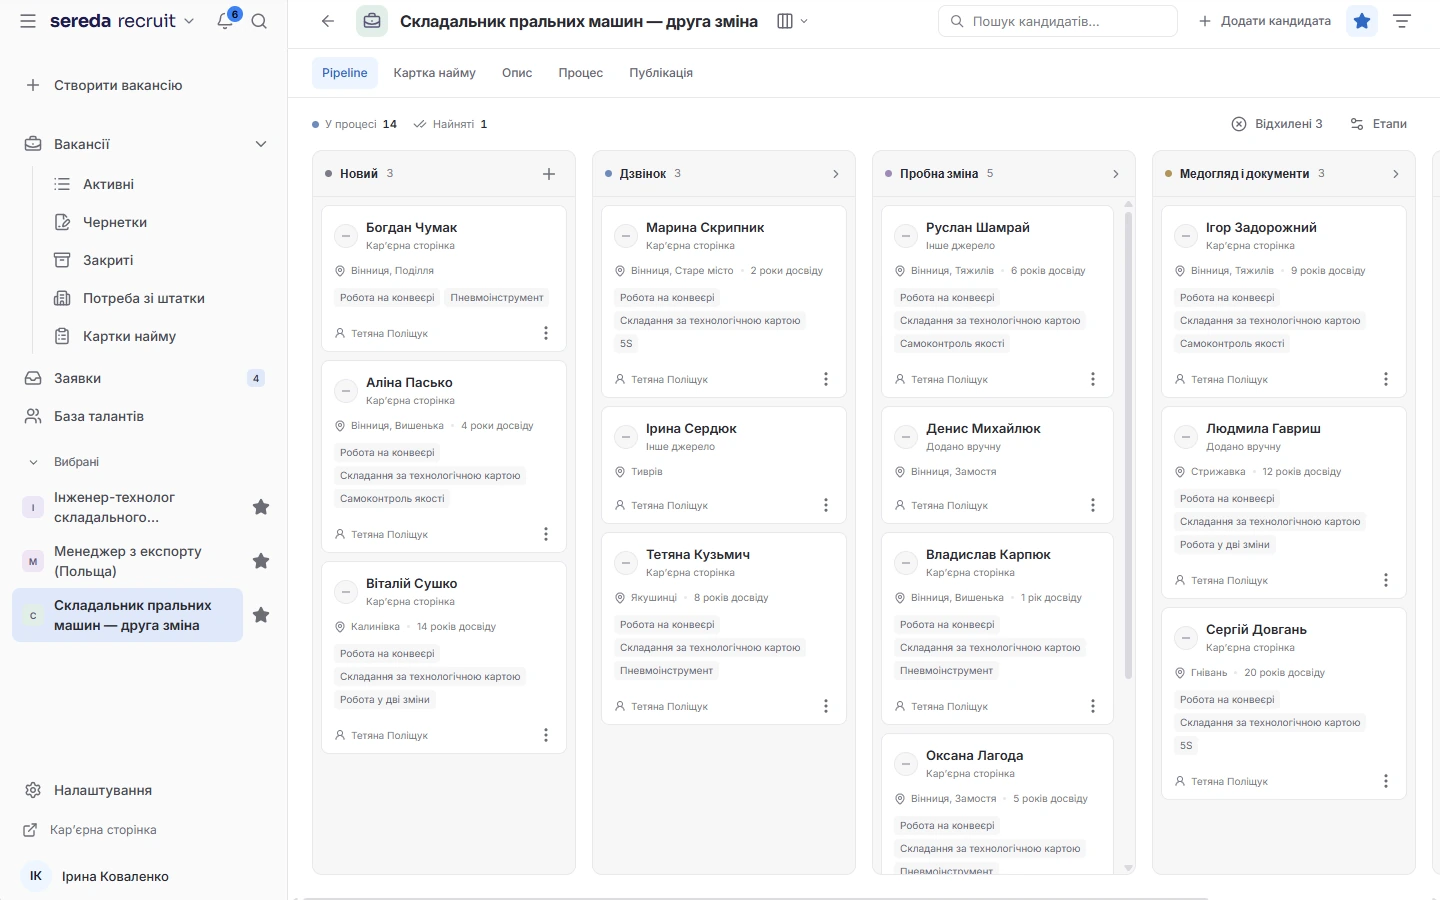Viewport: 1440px width, 900px height.
Task: Click the blue star favorite button
Action: [x=1362, y=21]
